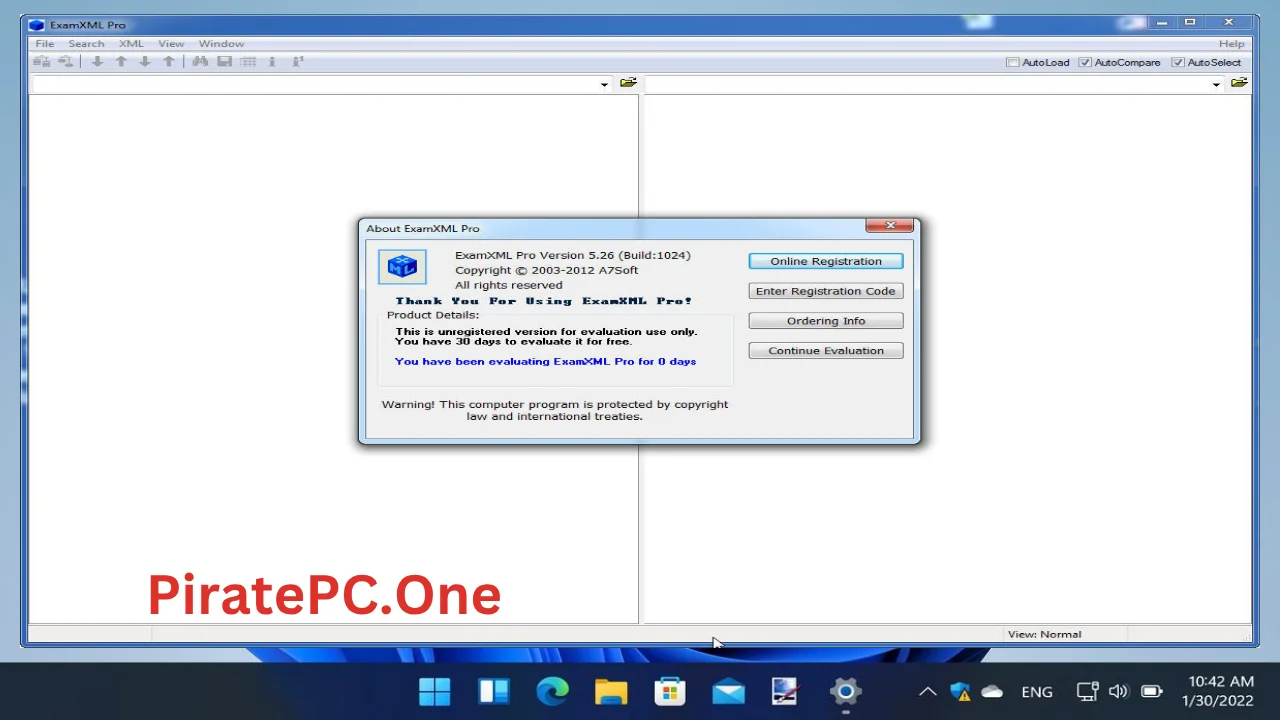Open the Search menu
1280x720 pixels.
click(x=86, y=44)
